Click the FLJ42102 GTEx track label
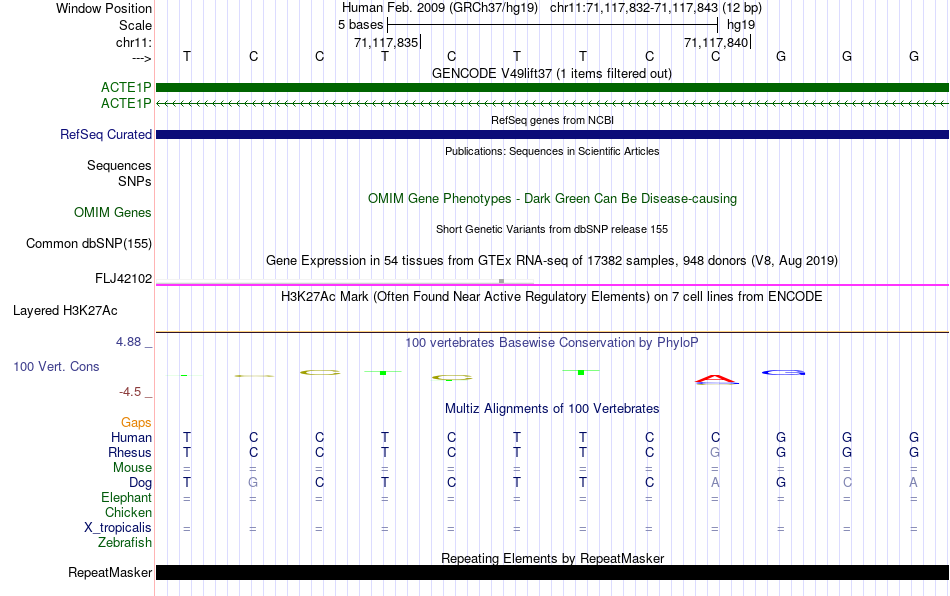Image resolution: width=950 pixels, height=596 pixels. point(124,279)
